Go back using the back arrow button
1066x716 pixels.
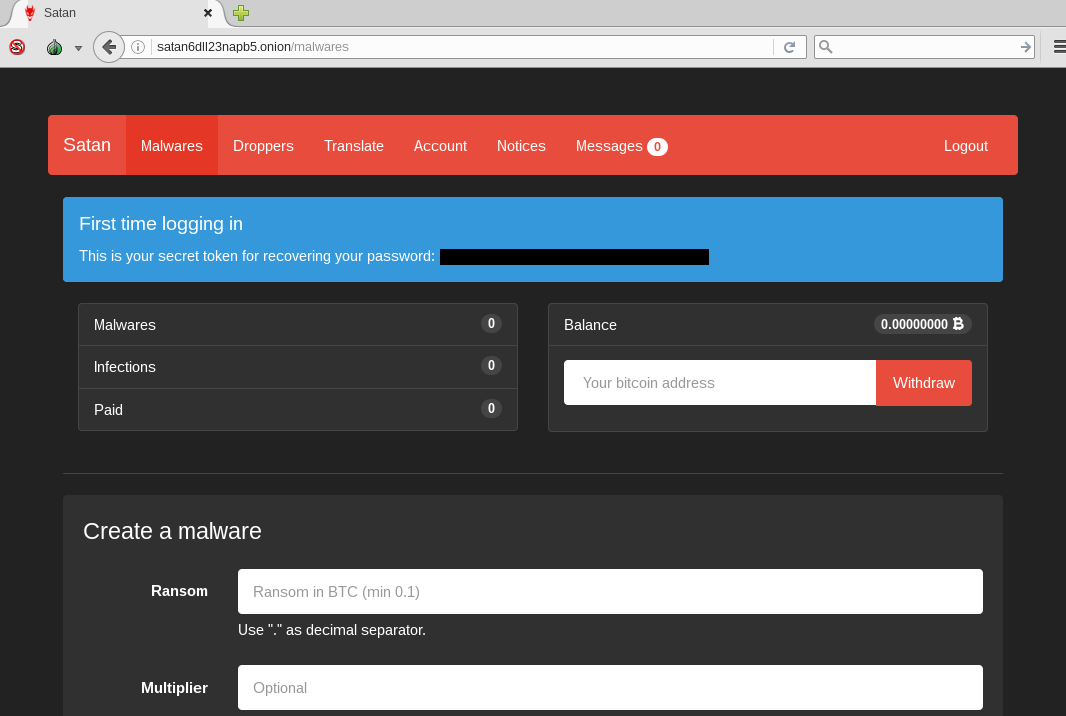(x=108, y=47)
